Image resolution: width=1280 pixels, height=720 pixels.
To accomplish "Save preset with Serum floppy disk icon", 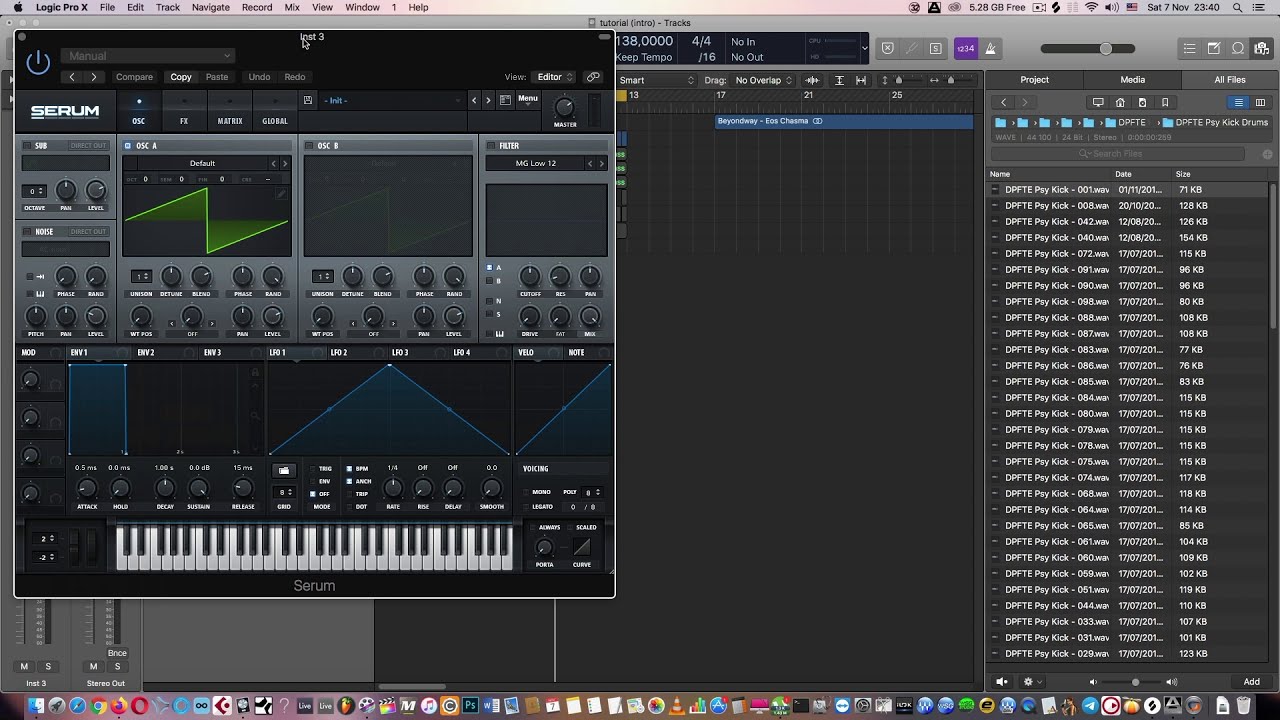I will pos(307,100).
